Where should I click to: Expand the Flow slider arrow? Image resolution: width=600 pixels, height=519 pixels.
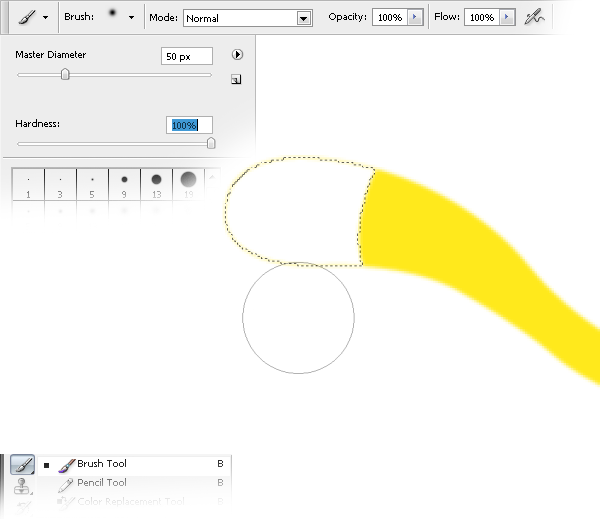[x=507, y=18]
